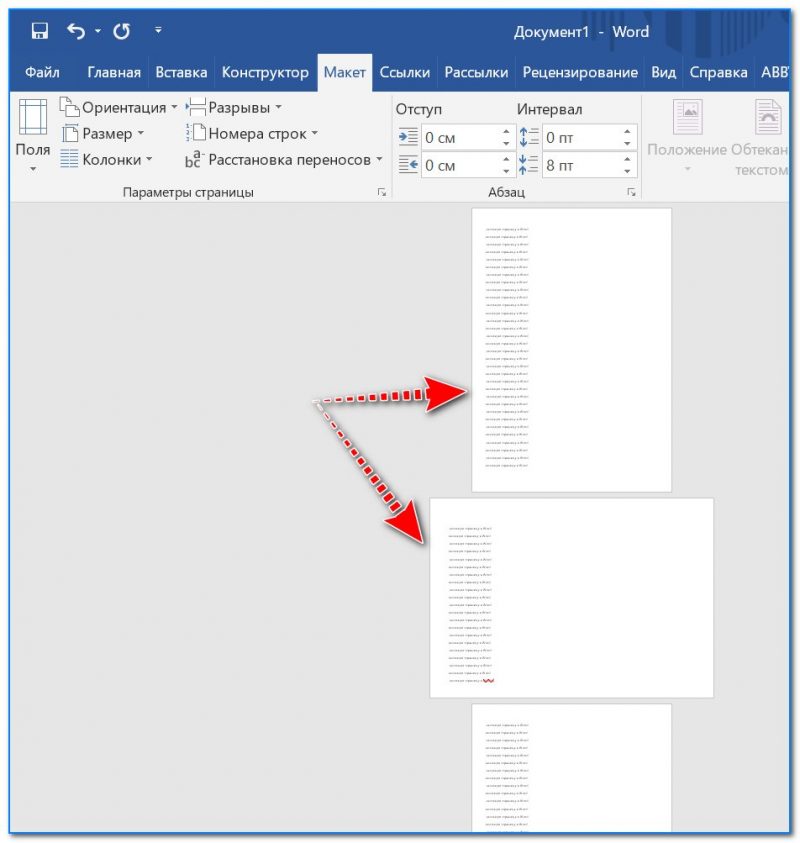The width and height of the screenshot is (800, 843).
Task: Expand Расстановка переносов hyphenation dropdown
Action: click(x=285, y=160)
